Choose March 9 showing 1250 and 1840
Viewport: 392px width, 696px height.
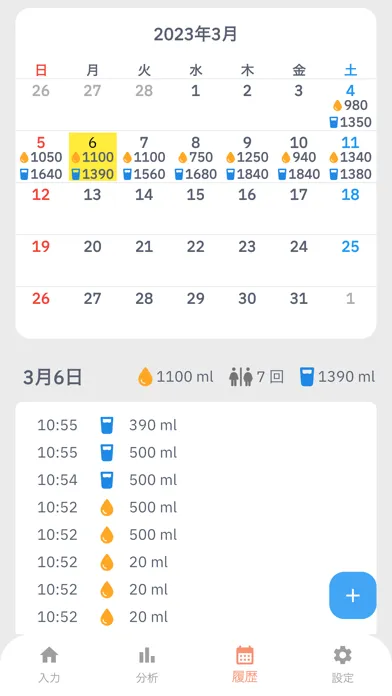coord(247,157)
